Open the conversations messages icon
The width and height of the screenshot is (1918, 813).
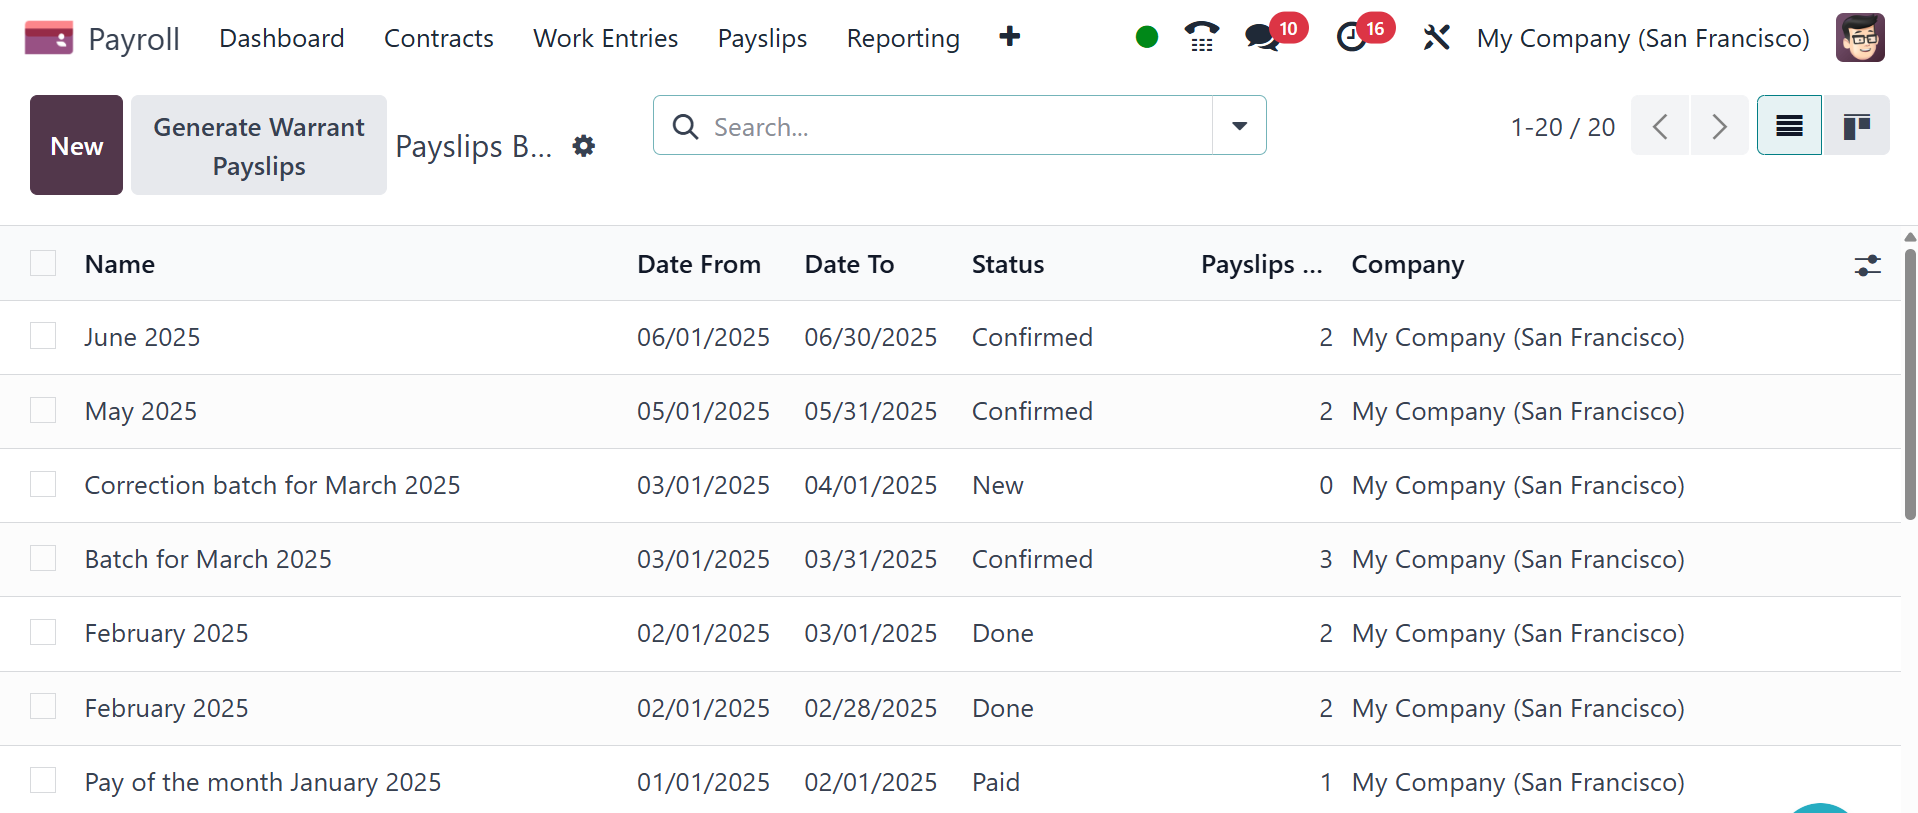click(1262, 38)
